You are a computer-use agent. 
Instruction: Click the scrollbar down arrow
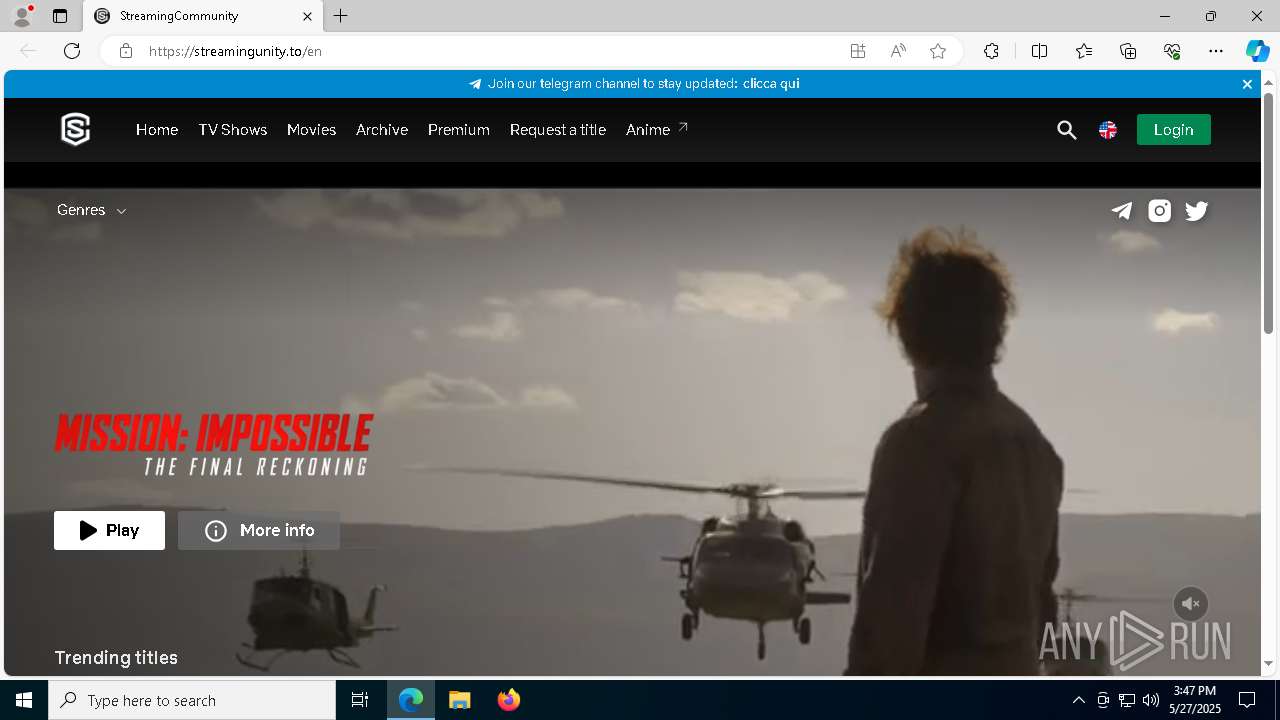coord(1268,664)
